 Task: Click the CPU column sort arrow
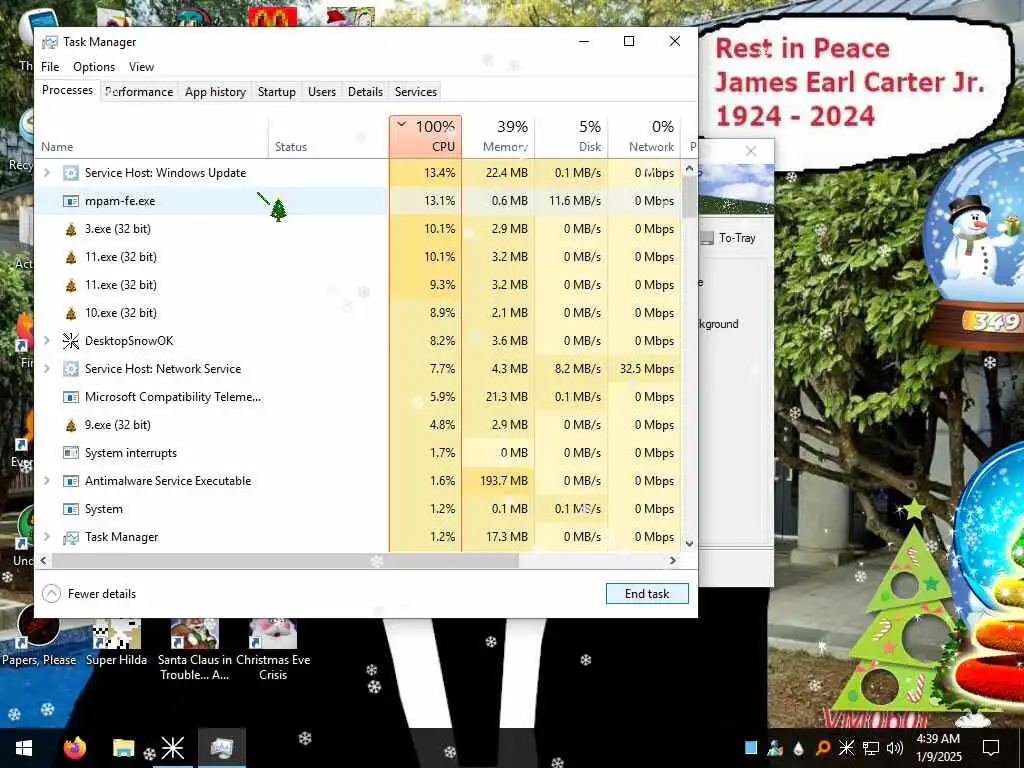point(402,125)
